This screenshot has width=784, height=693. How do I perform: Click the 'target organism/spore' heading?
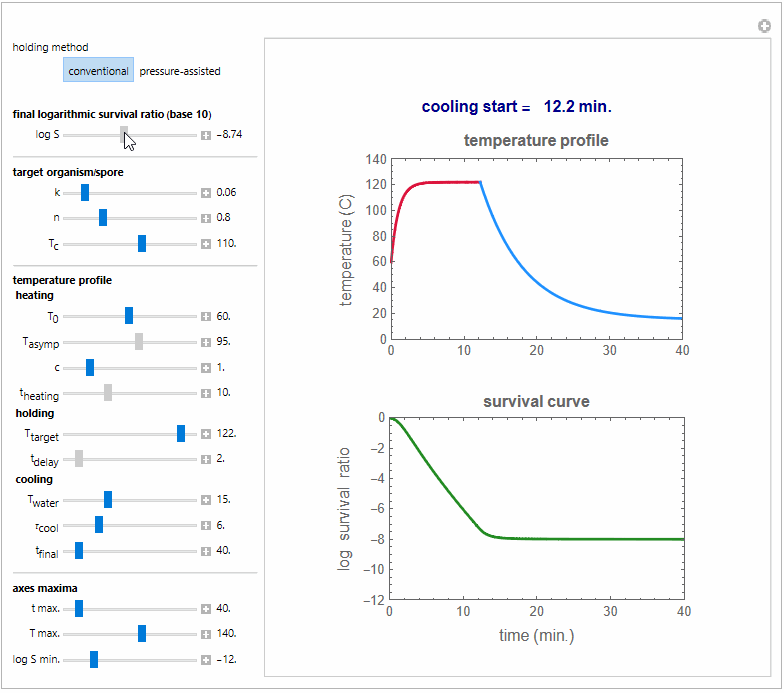[68, 172]
